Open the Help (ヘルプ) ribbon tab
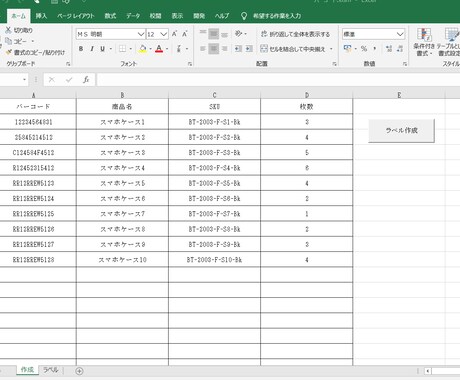The height and width of the screenshot is (380, 460). 222,16
